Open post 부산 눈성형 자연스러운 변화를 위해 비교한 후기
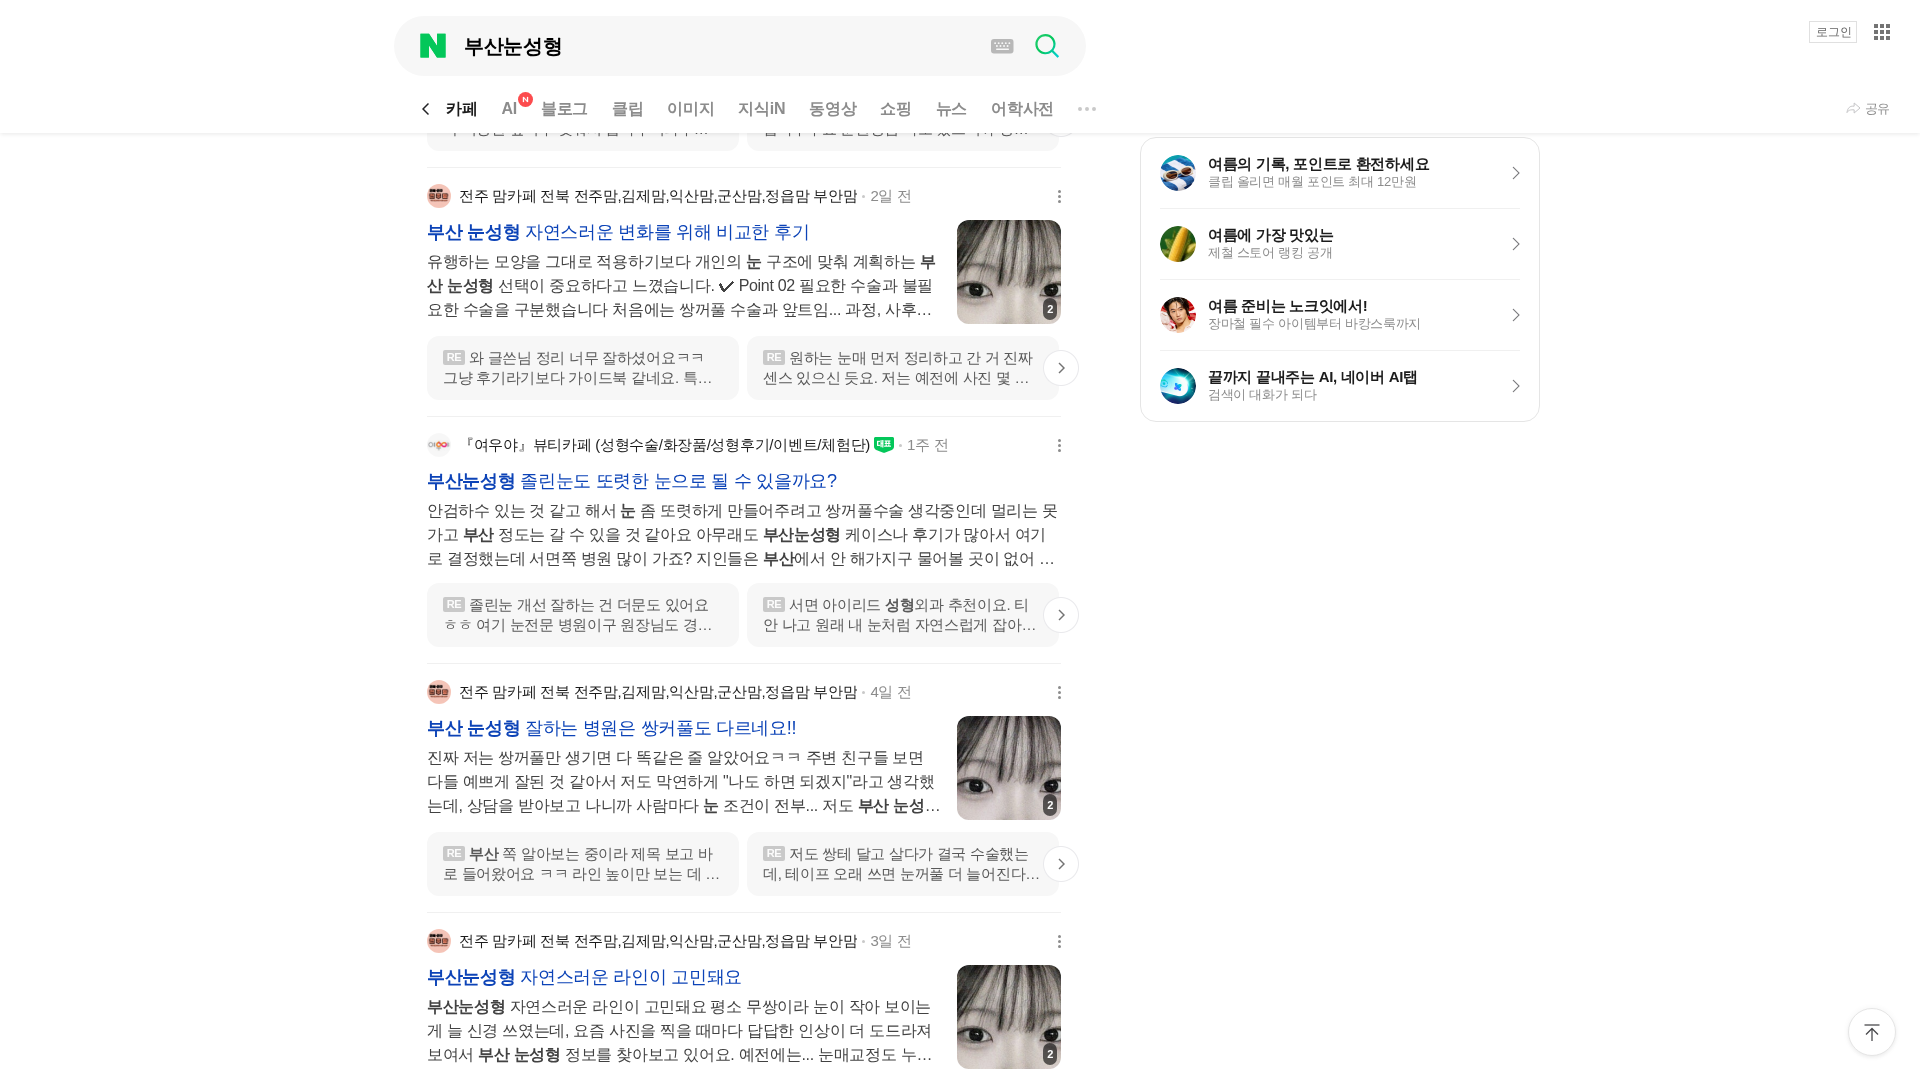 [x=618, y=232]
